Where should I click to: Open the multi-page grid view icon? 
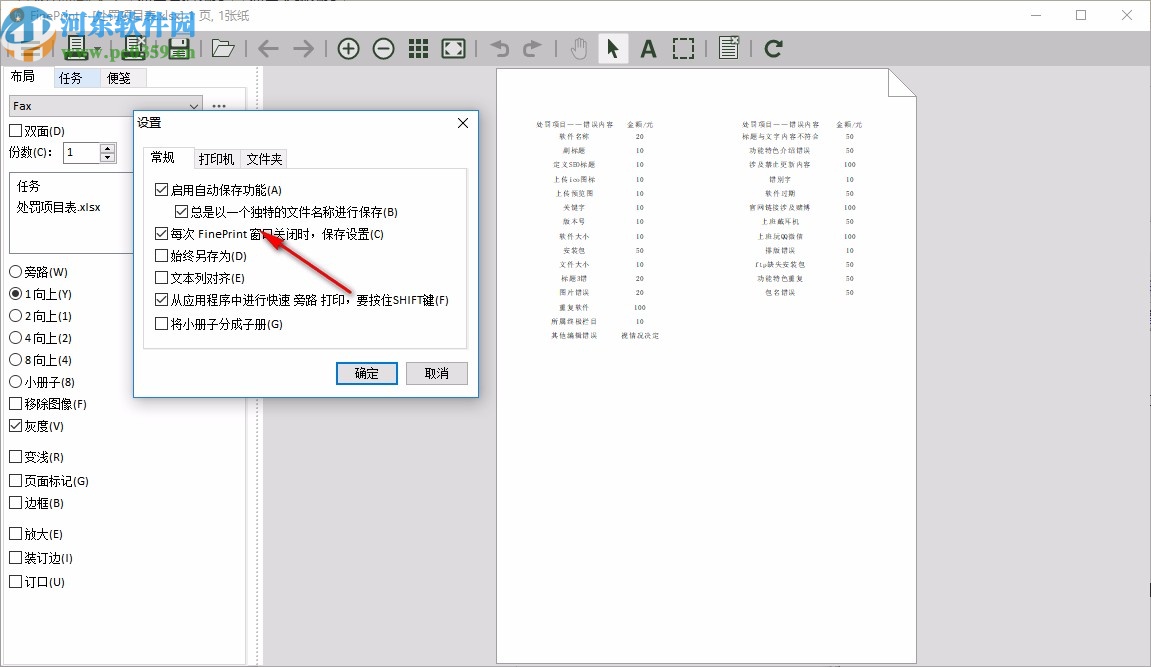pos(418,47)
